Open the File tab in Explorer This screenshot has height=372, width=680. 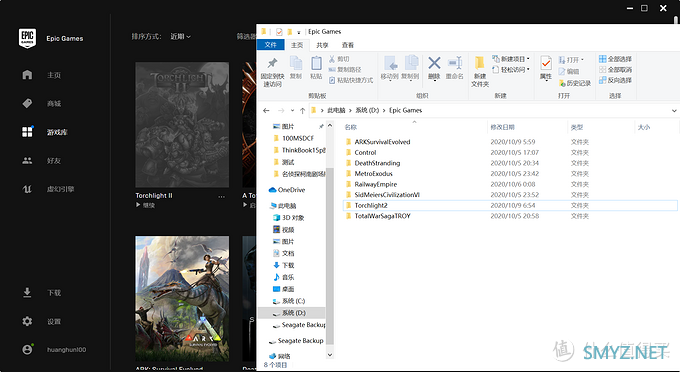271,45
